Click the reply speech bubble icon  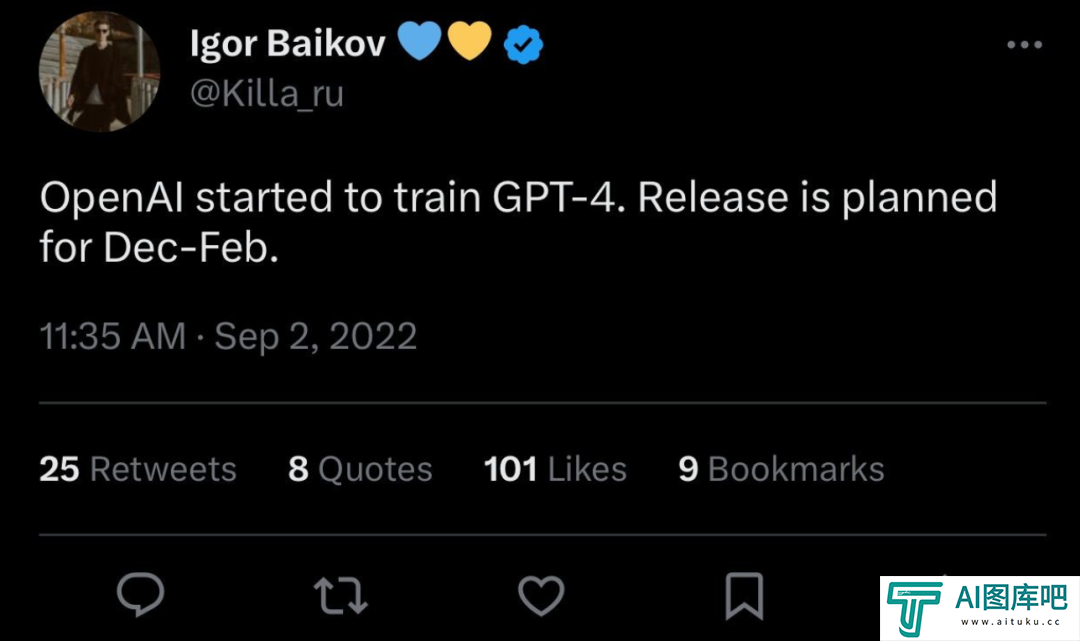pyautogui.click(x=141, y=594)
